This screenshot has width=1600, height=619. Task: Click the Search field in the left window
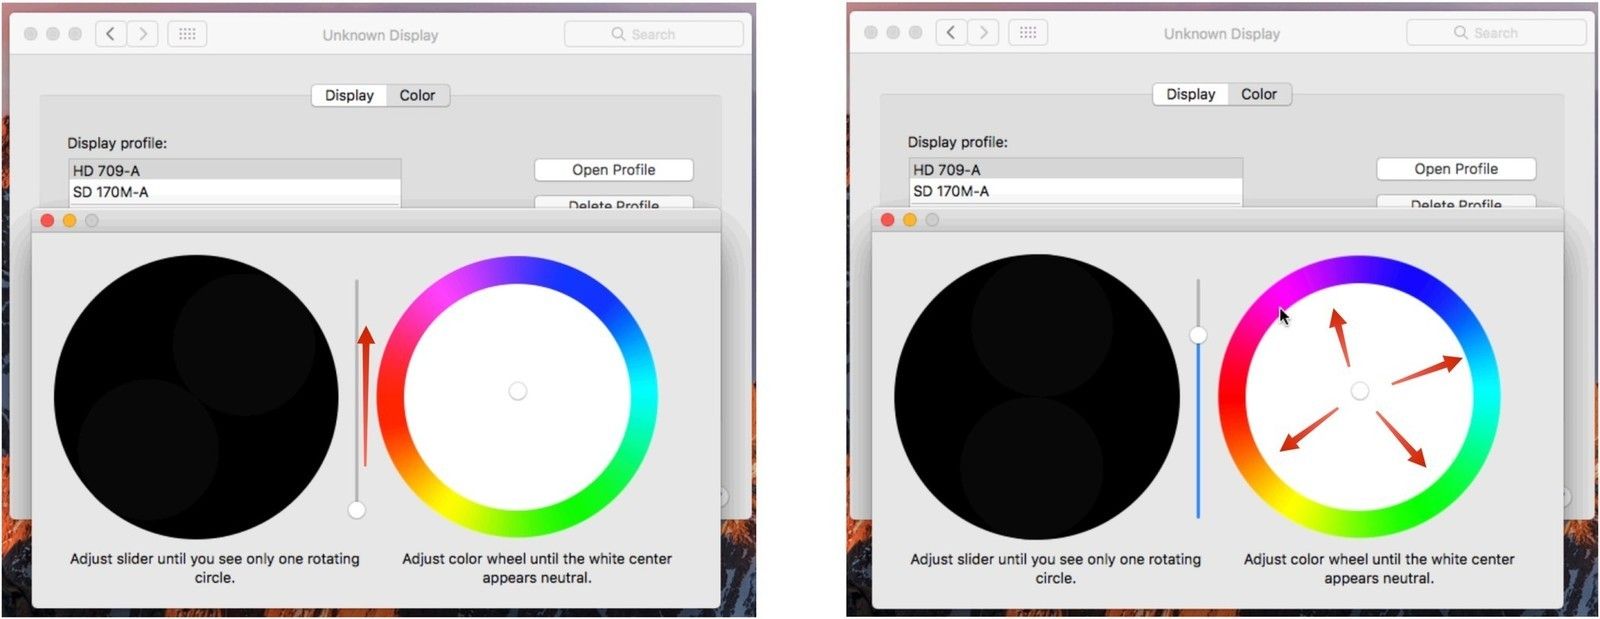click(x=654, y=34)
